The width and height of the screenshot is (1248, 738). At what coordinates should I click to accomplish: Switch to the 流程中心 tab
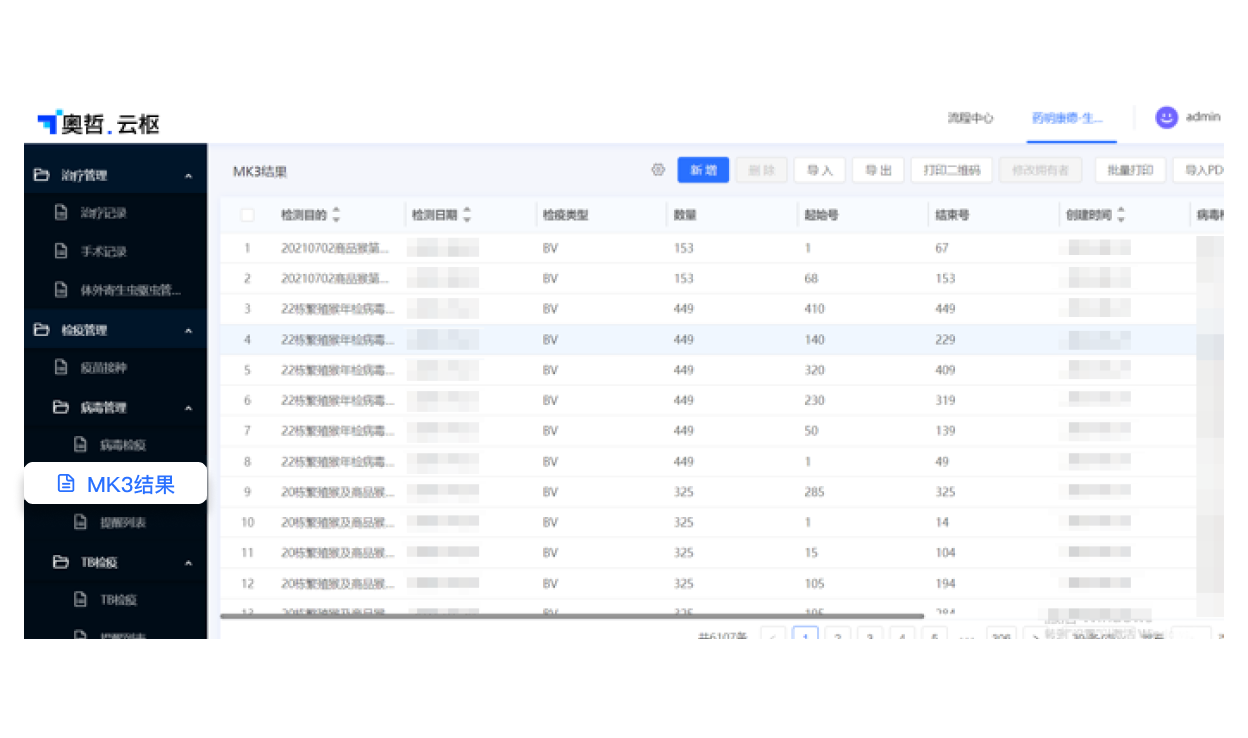tap(970, 118)
